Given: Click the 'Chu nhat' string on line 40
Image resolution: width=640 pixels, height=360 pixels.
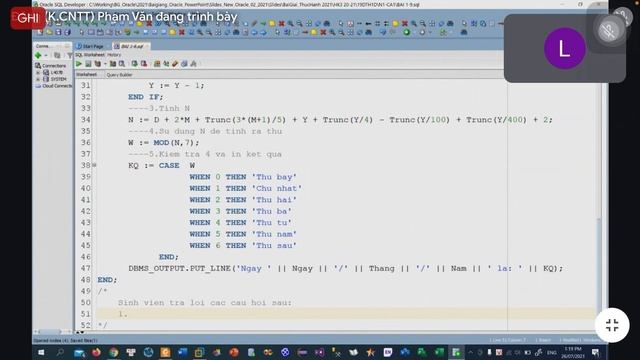Looking at the screenshot, I should [276, 189].
